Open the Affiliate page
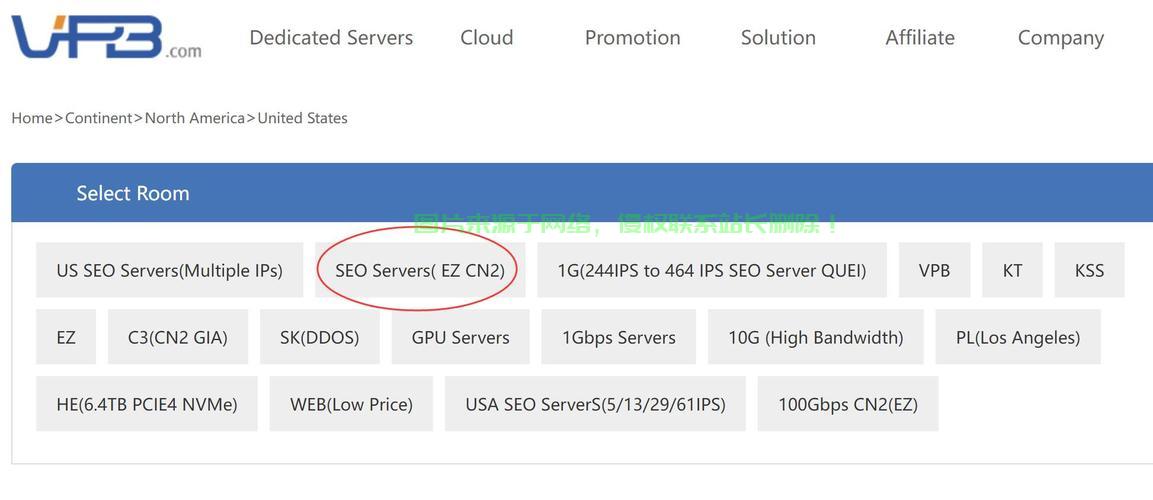This screenshot has width=1153, height=500. [920, 38]
